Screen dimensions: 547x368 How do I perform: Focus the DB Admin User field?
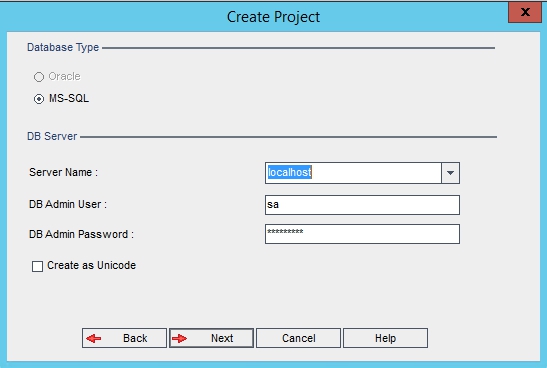362,205
